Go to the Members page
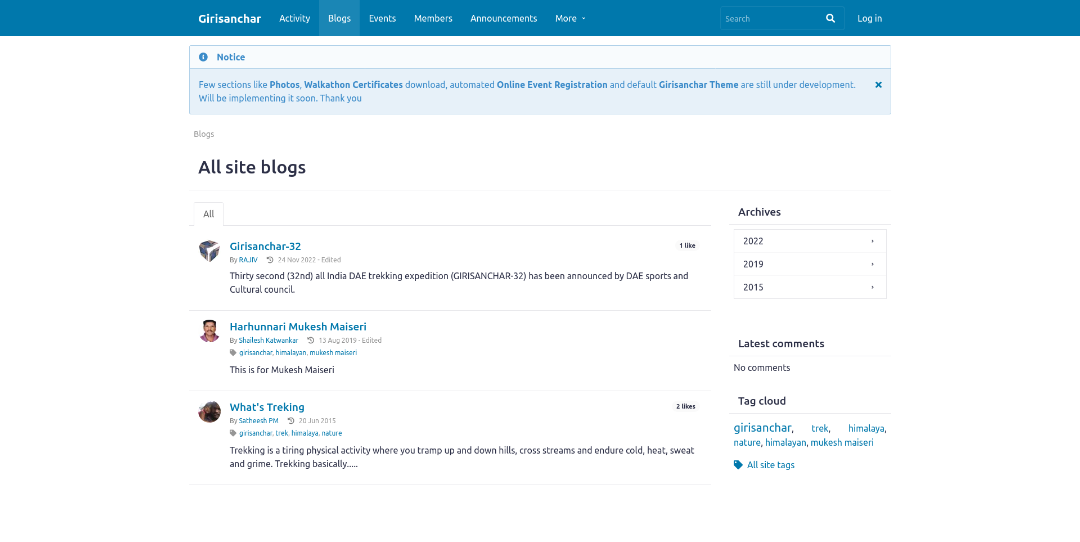Screen dimensions: 1080x542 pos(433,18)
